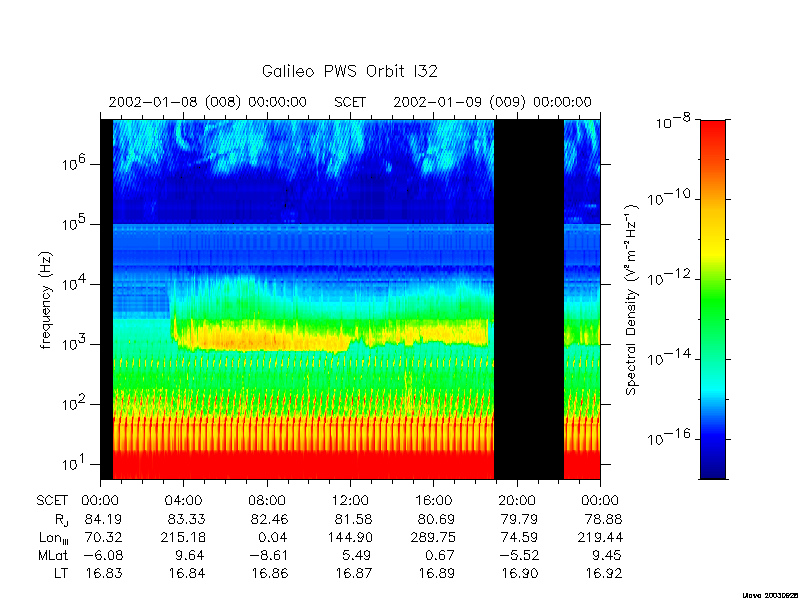Viewport: 800px width, 600px height.
Task: Click the Uiowa date stamp in the corner
Action: (771, 595)
